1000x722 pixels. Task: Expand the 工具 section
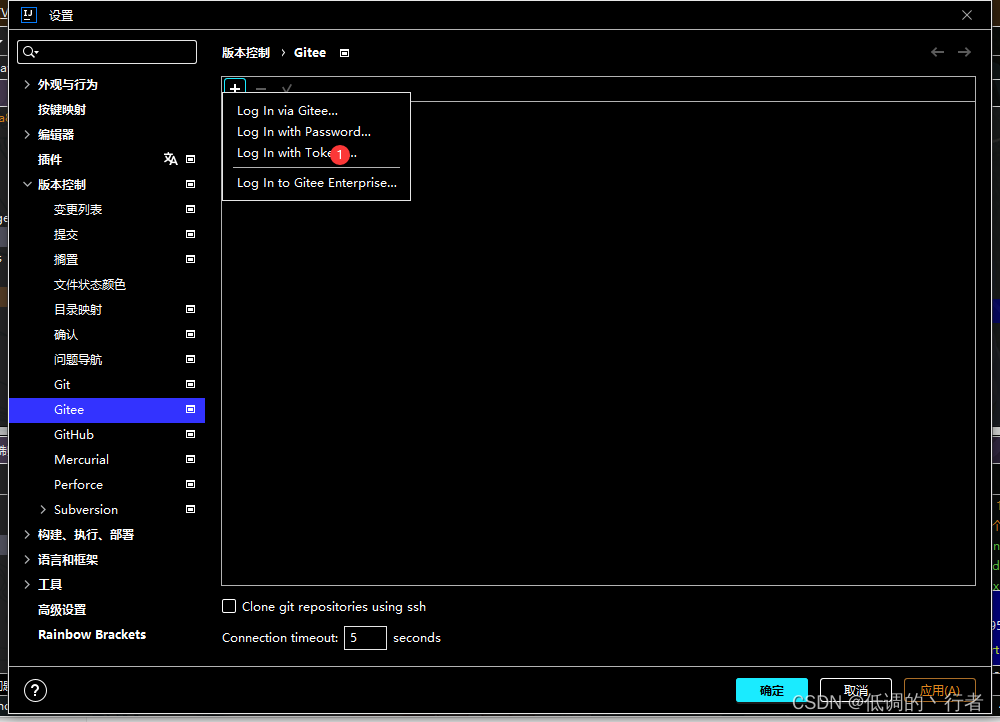27,584
